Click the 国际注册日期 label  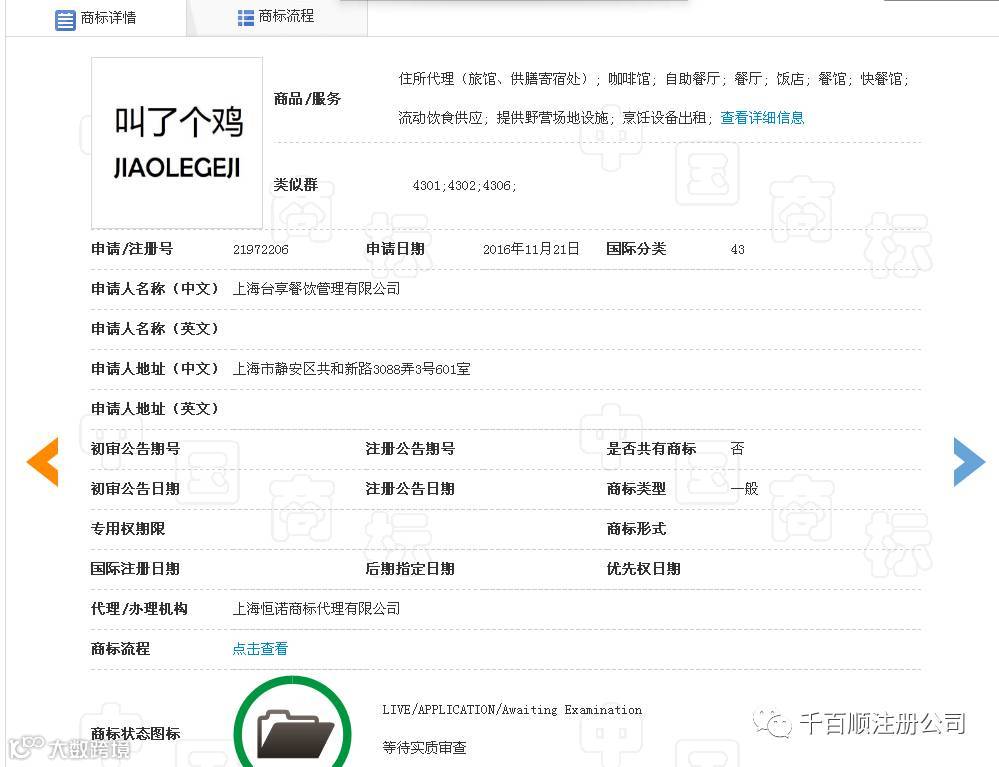tap(135, 569)
